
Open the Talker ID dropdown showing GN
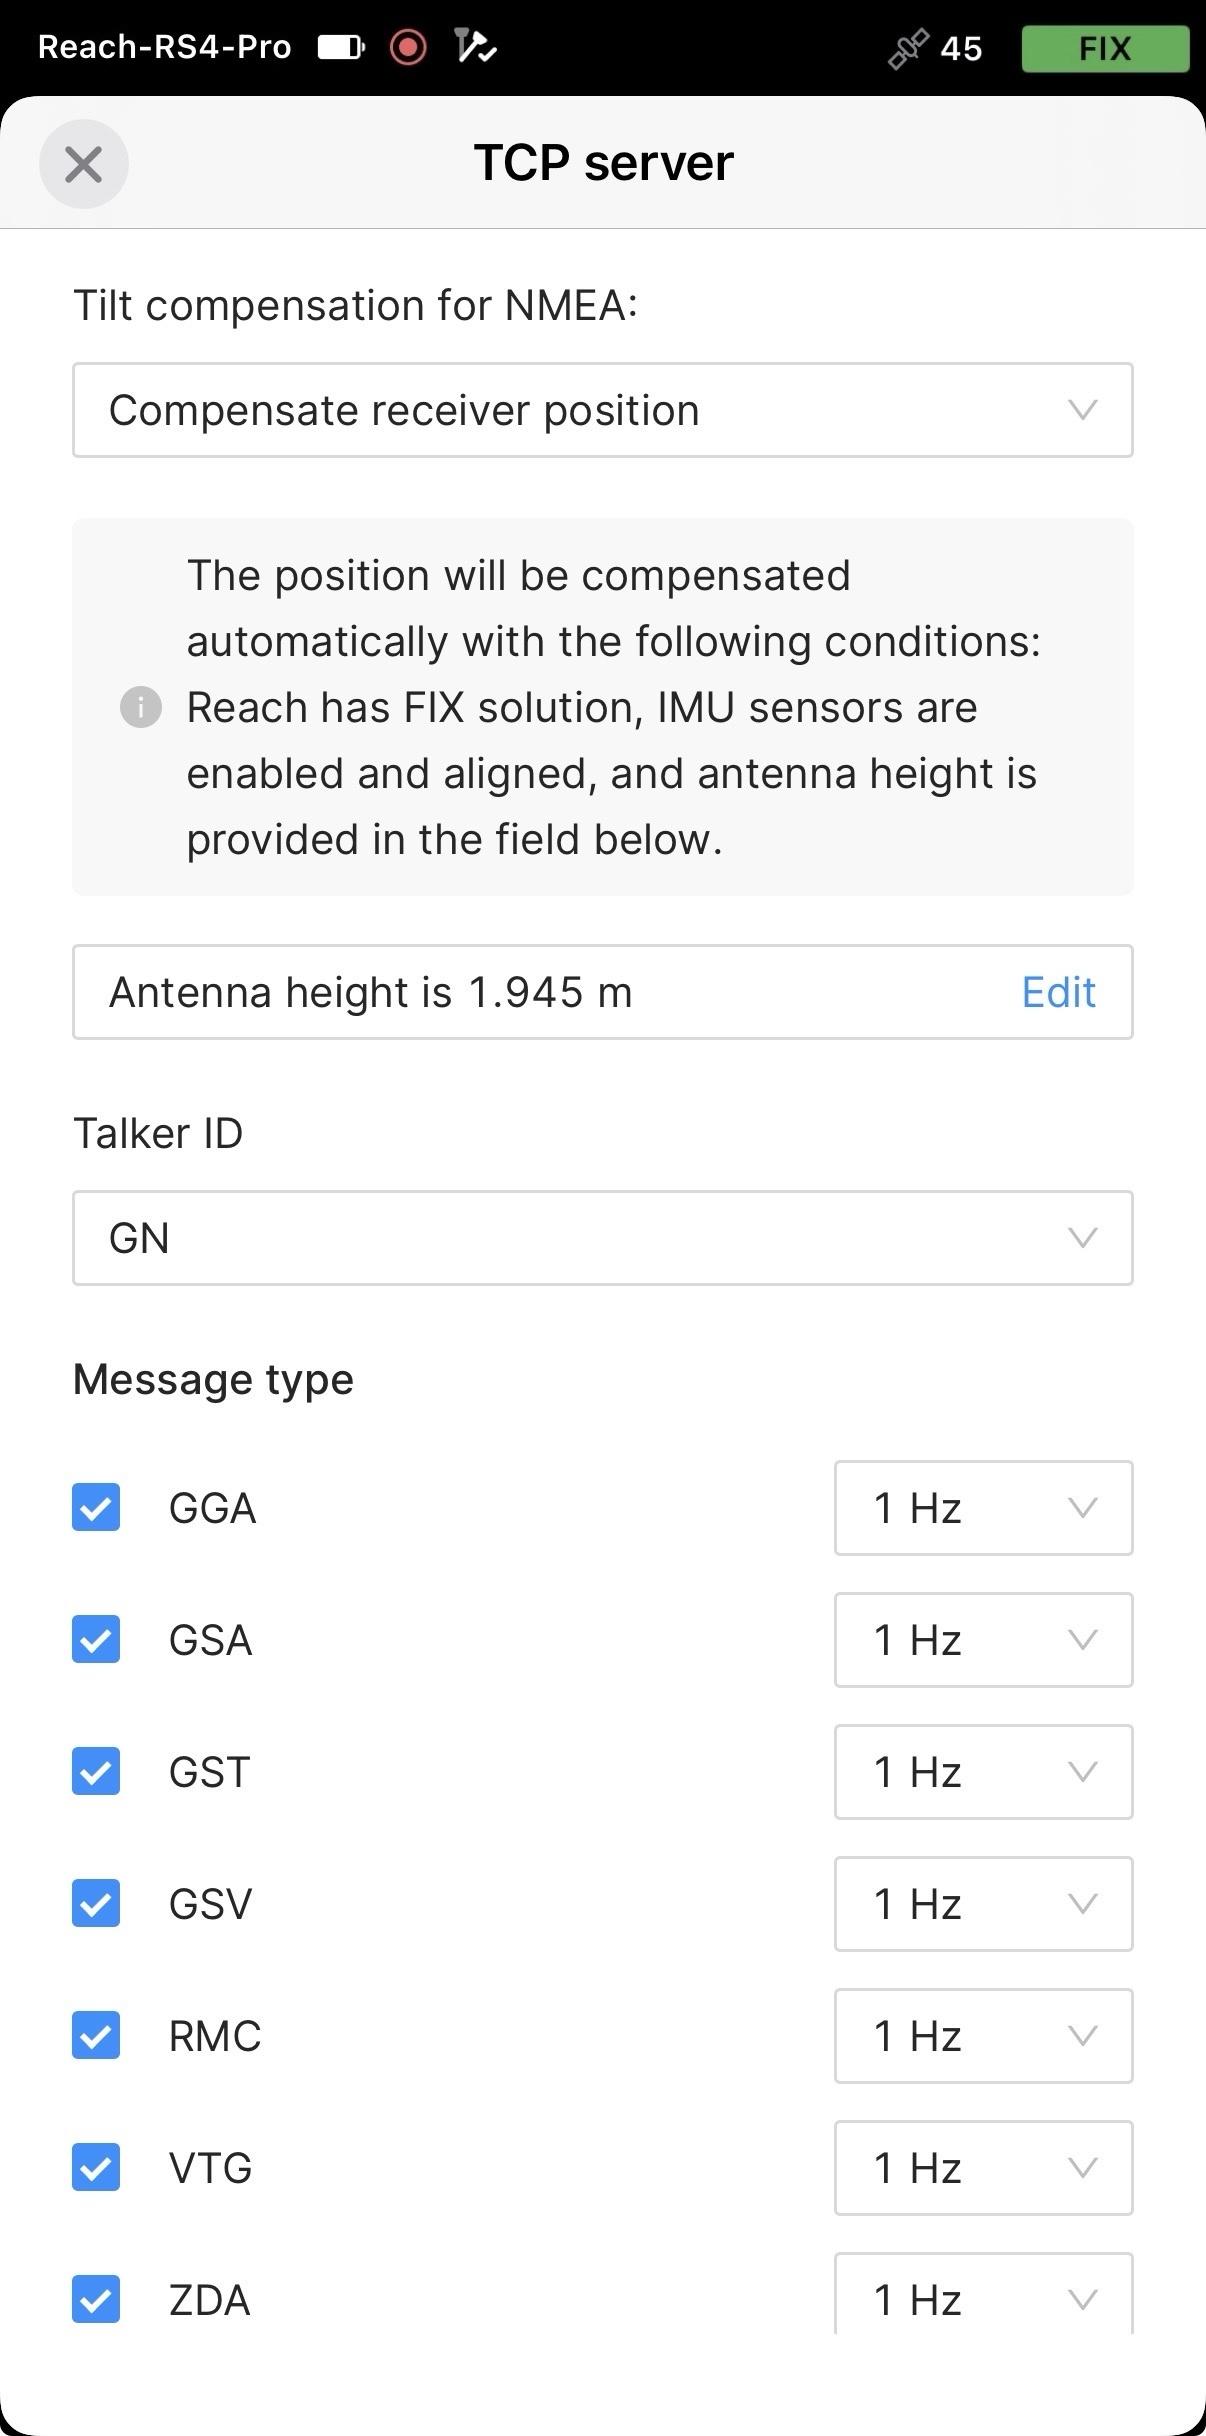pos(603,1238)
